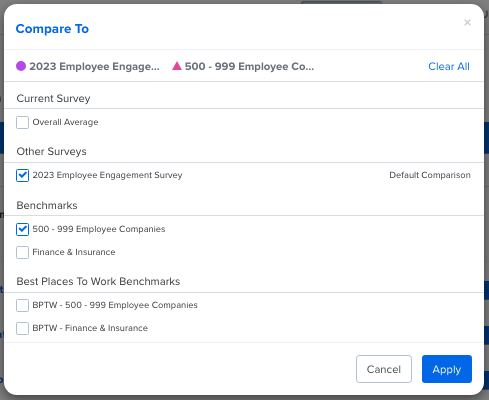Select the '500 - 999 Employee Co...' chip text
489x400 pixels.
tap(249, 66)
